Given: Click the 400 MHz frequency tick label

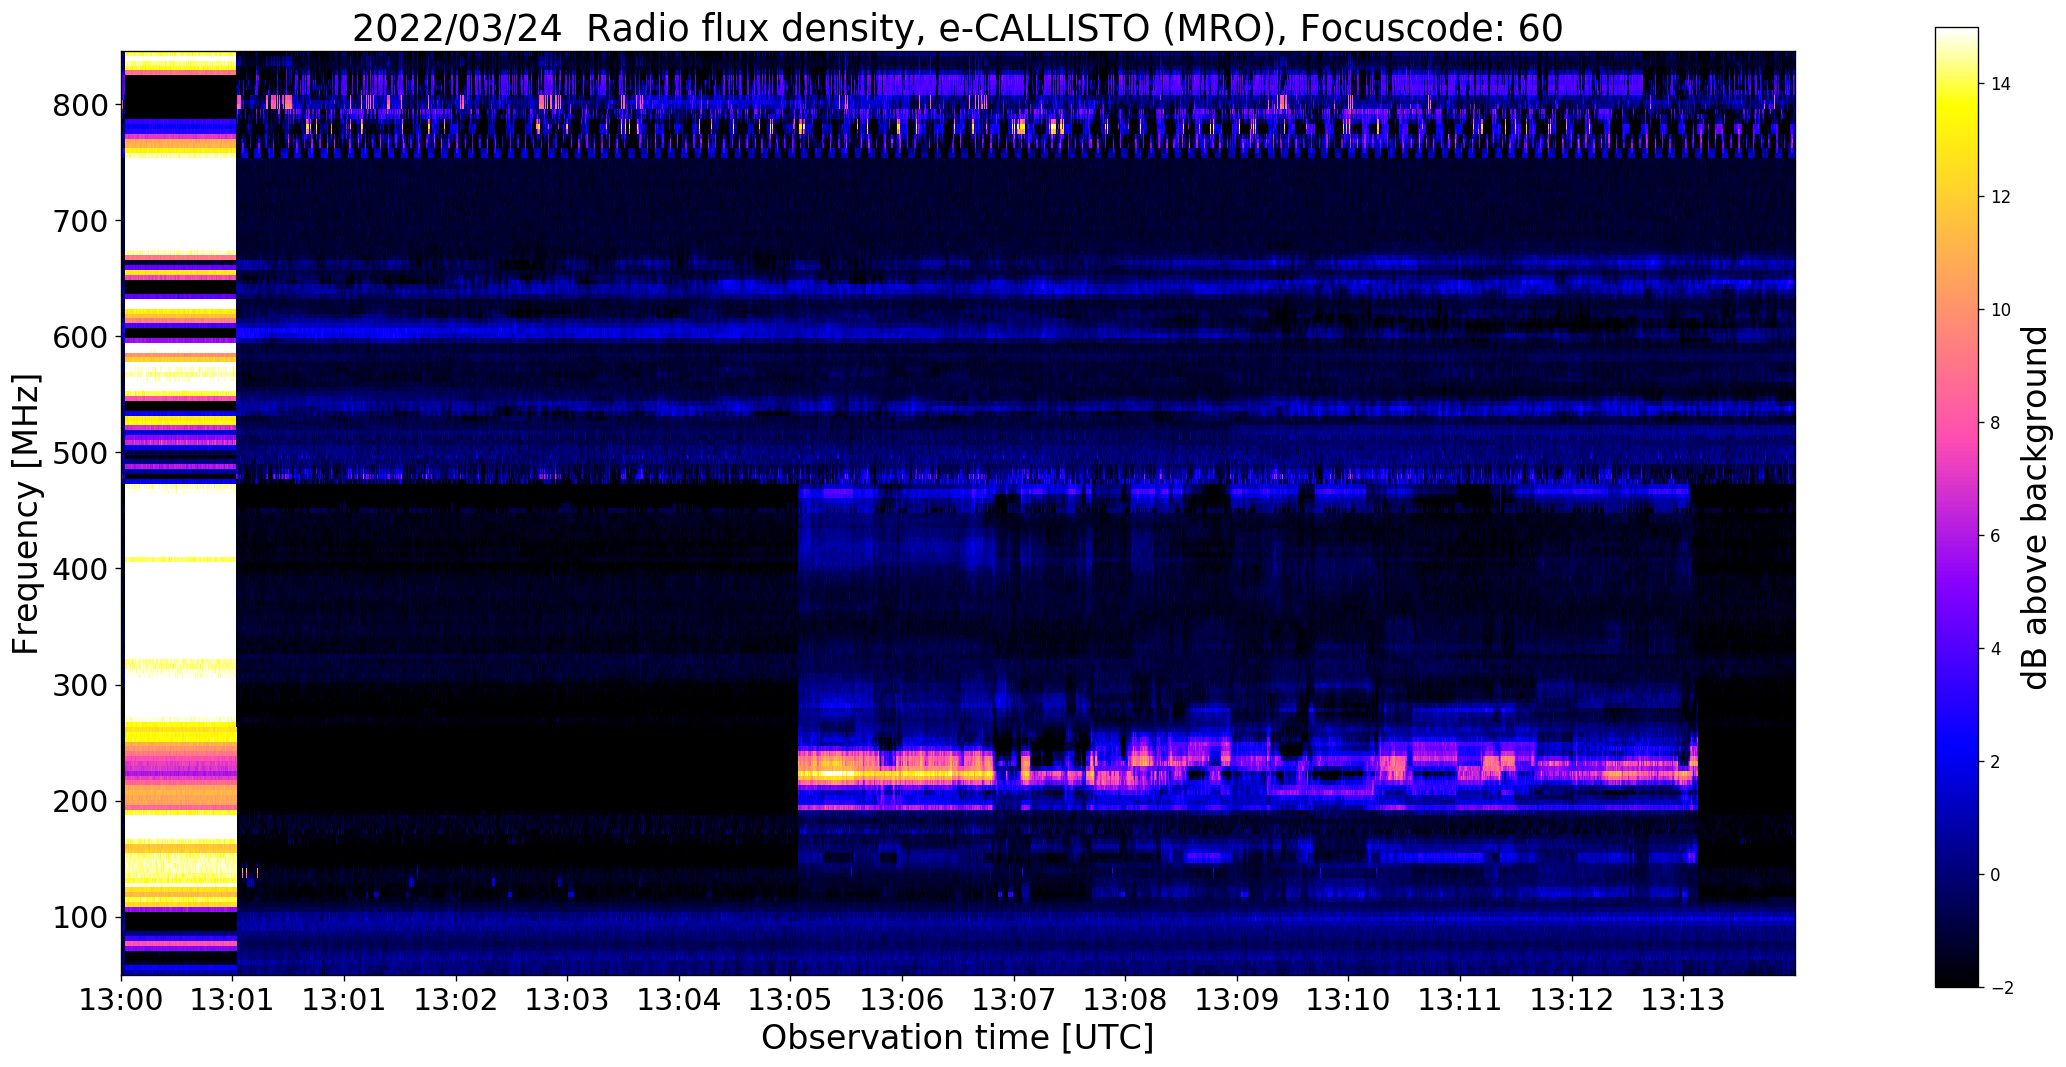Looking at the screenshot, I should pyautogui.click(x=82, y=569).
